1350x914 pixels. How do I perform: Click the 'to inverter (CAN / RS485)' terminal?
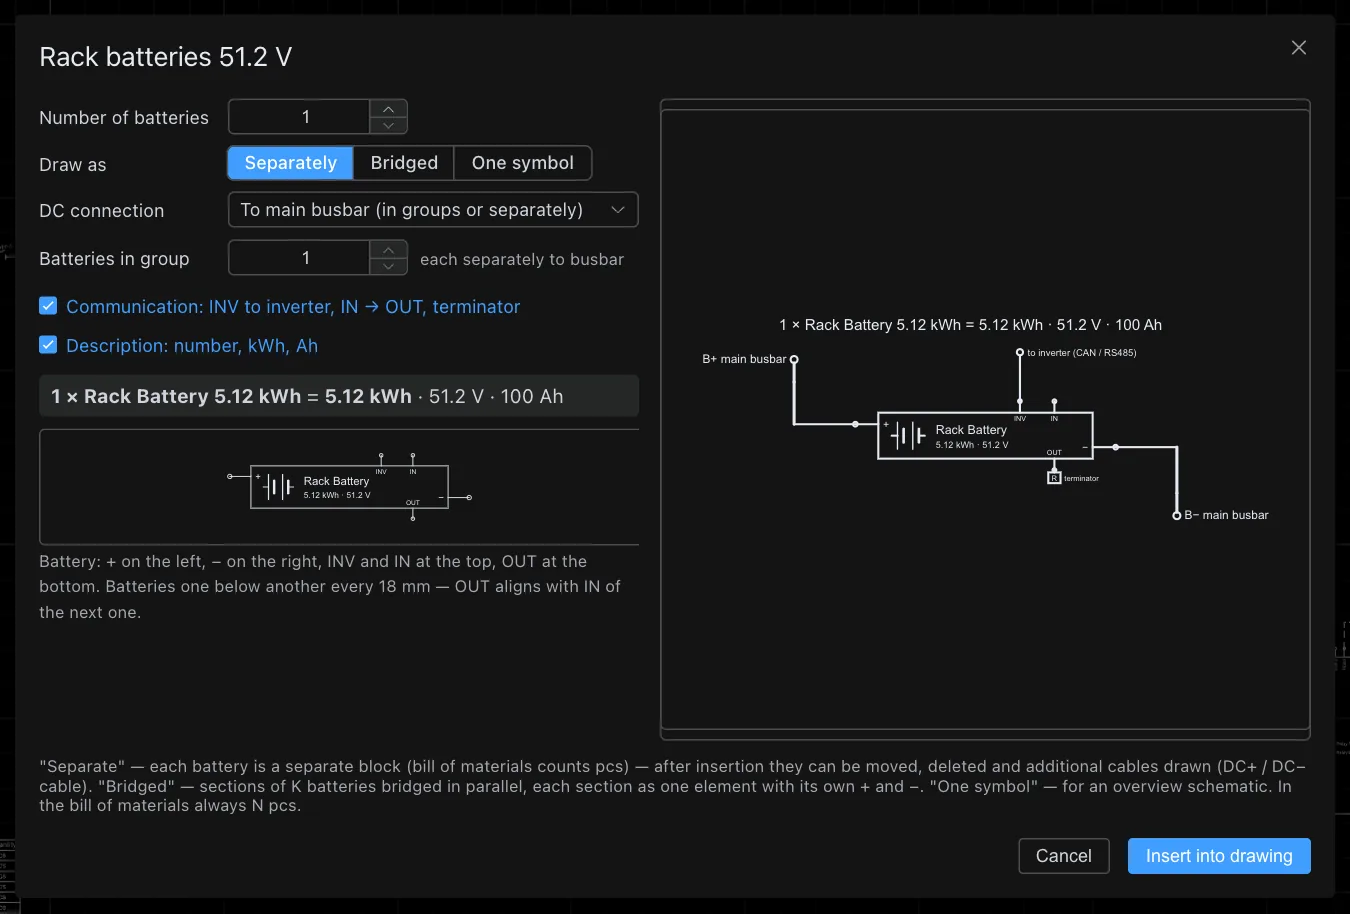coord(1020,352)
